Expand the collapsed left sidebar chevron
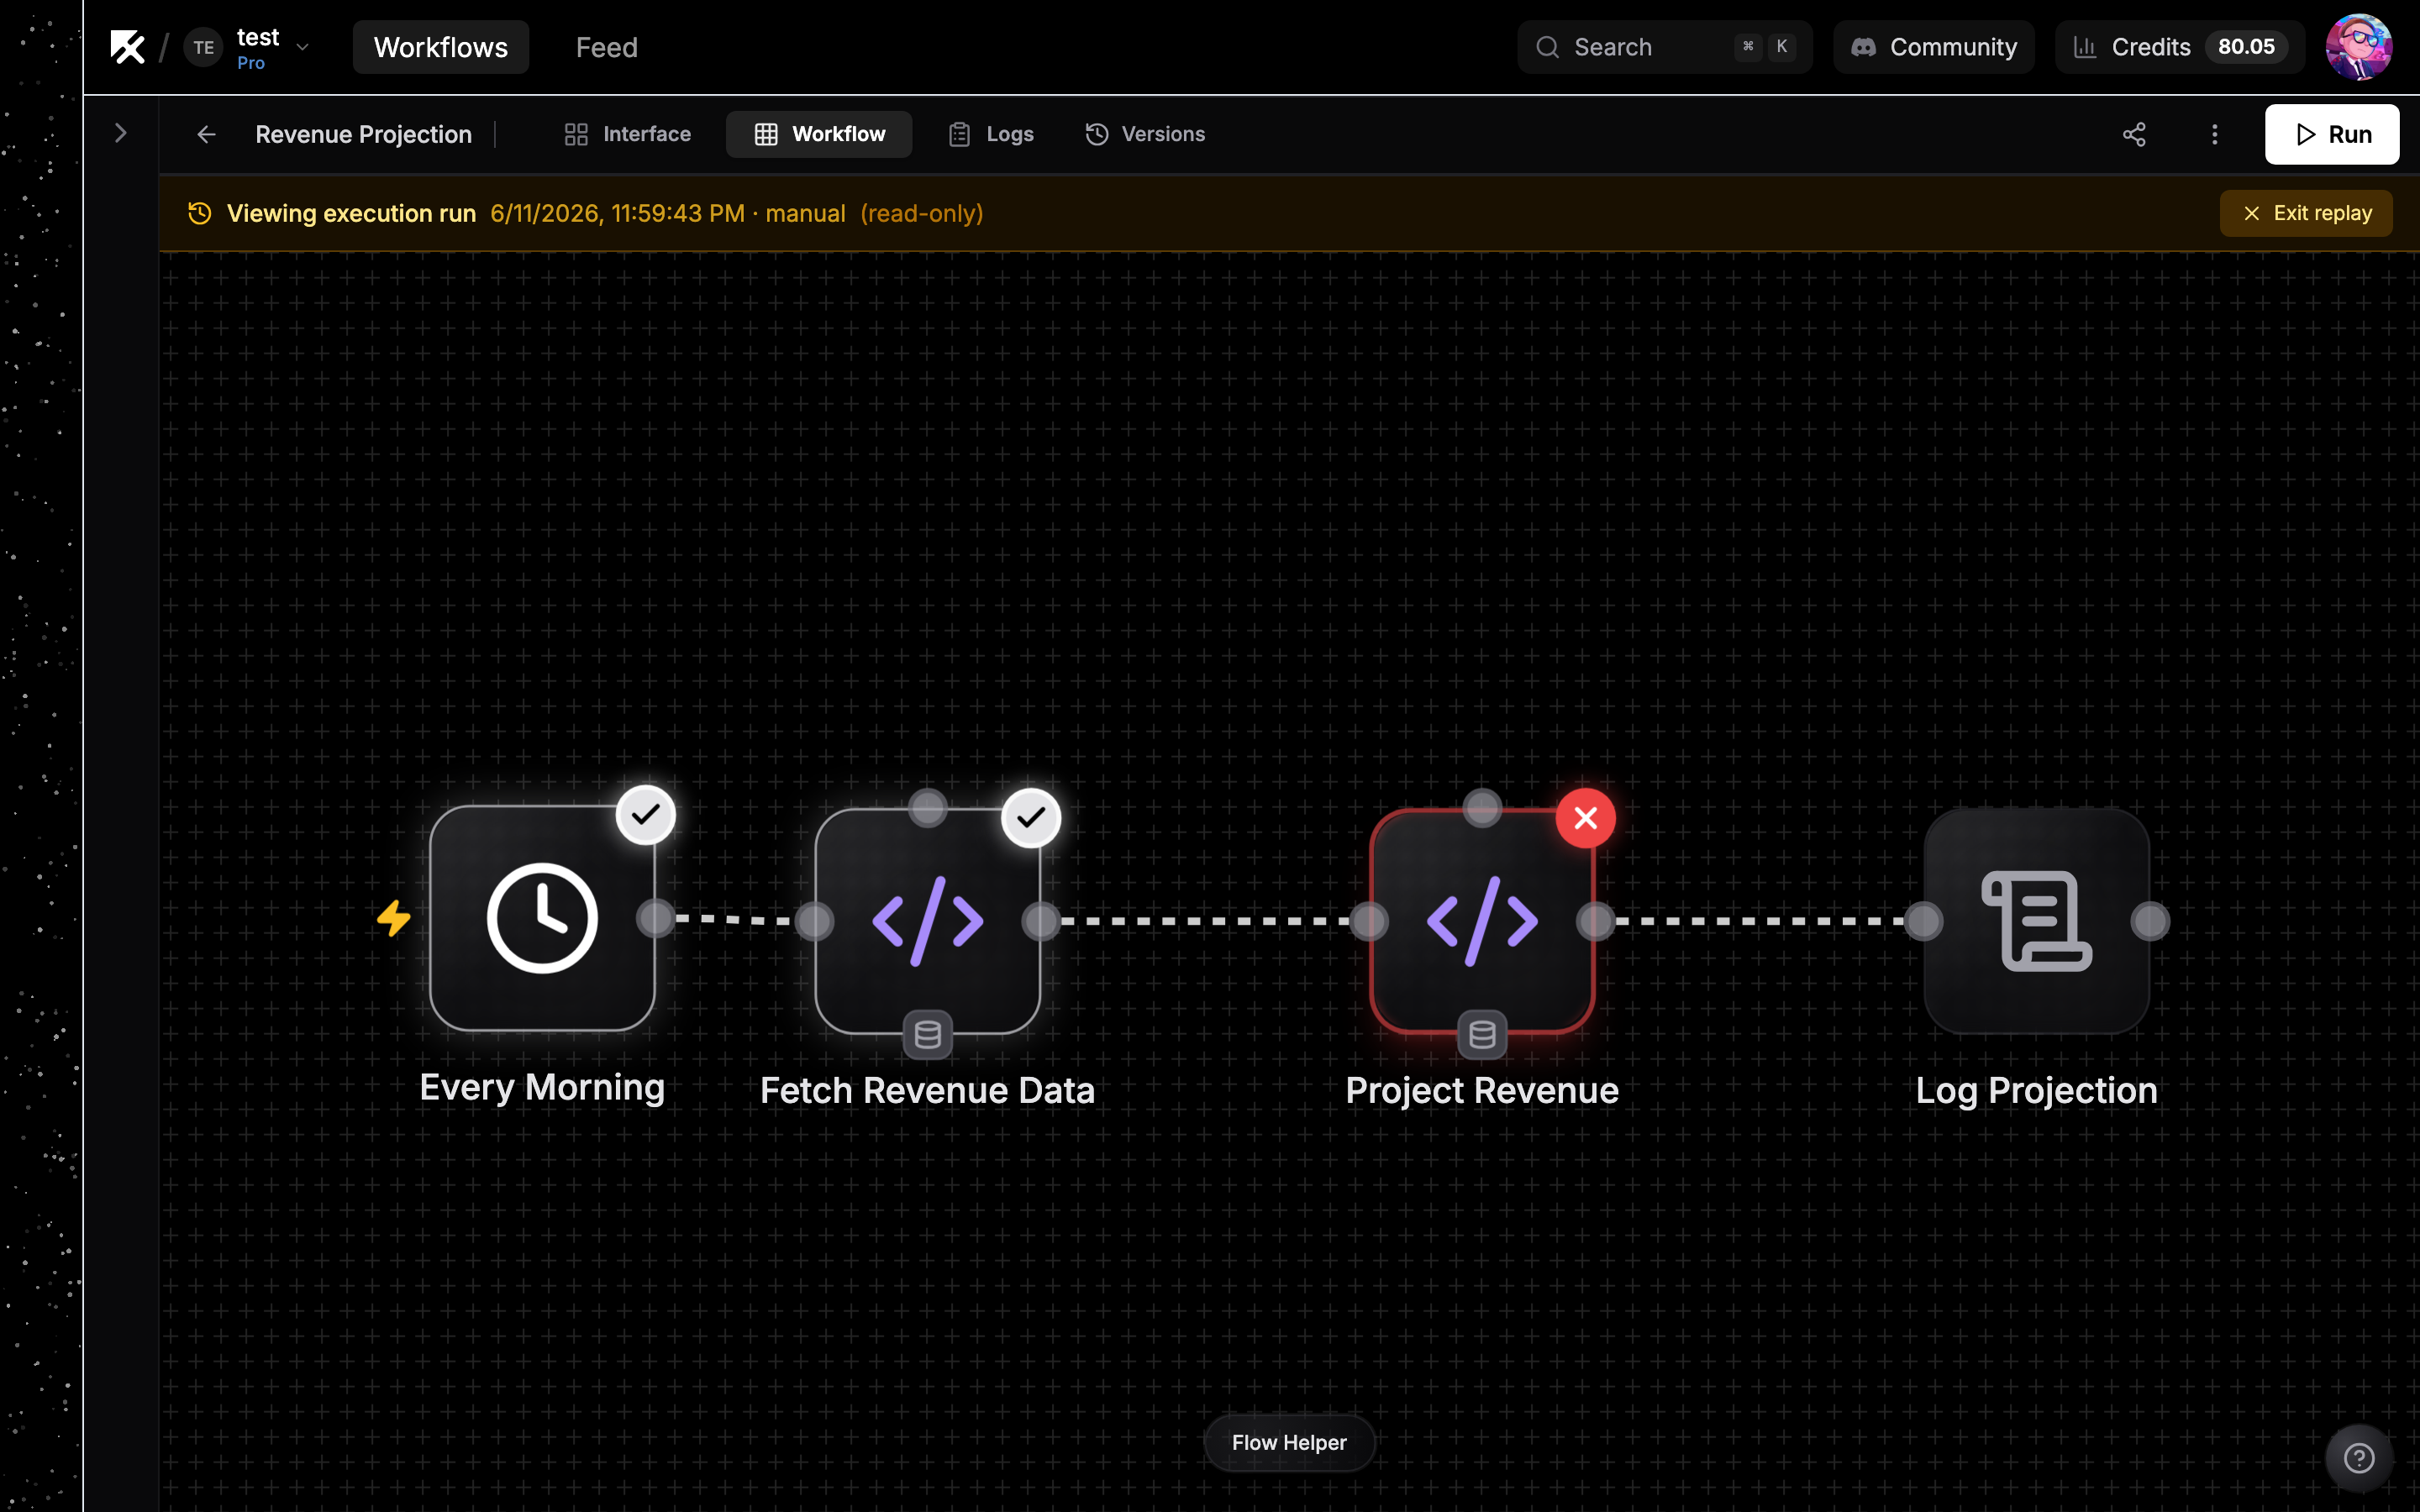Screen dimensions: 2420x1512 [x=121, y=133]
